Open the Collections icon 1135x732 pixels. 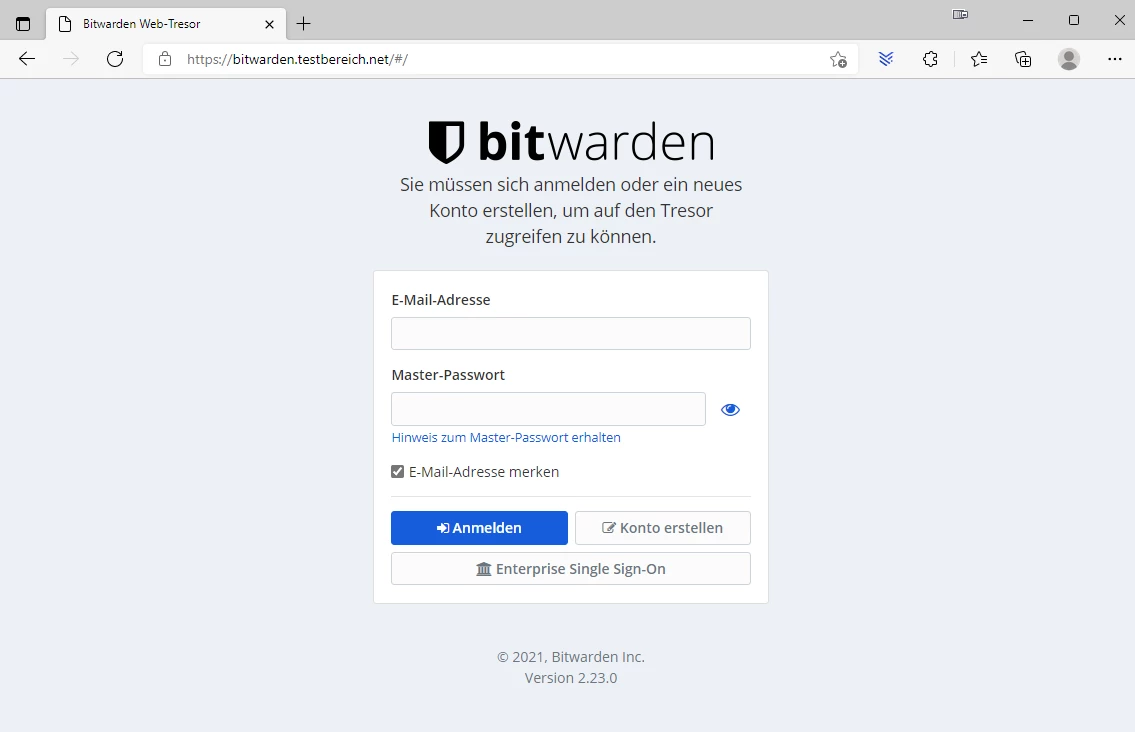[1023, 59]
